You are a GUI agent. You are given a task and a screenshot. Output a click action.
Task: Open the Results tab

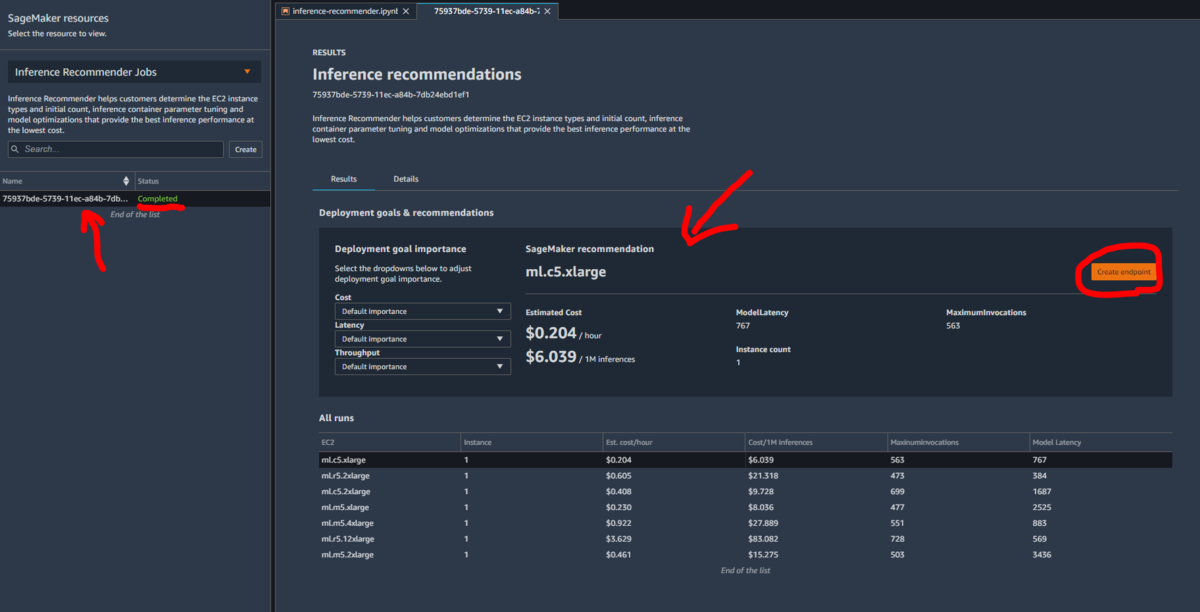coord(344,179)
